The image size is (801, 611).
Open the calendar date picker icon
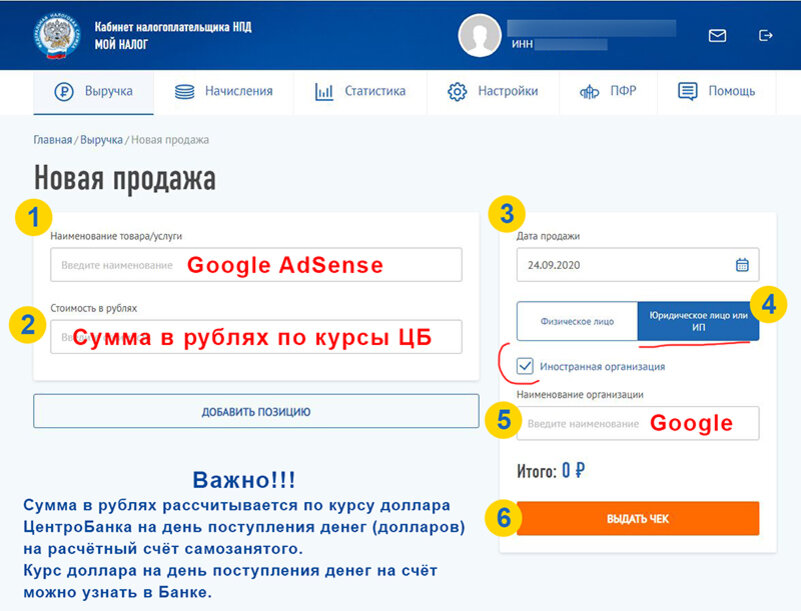[x=742, y=265]
